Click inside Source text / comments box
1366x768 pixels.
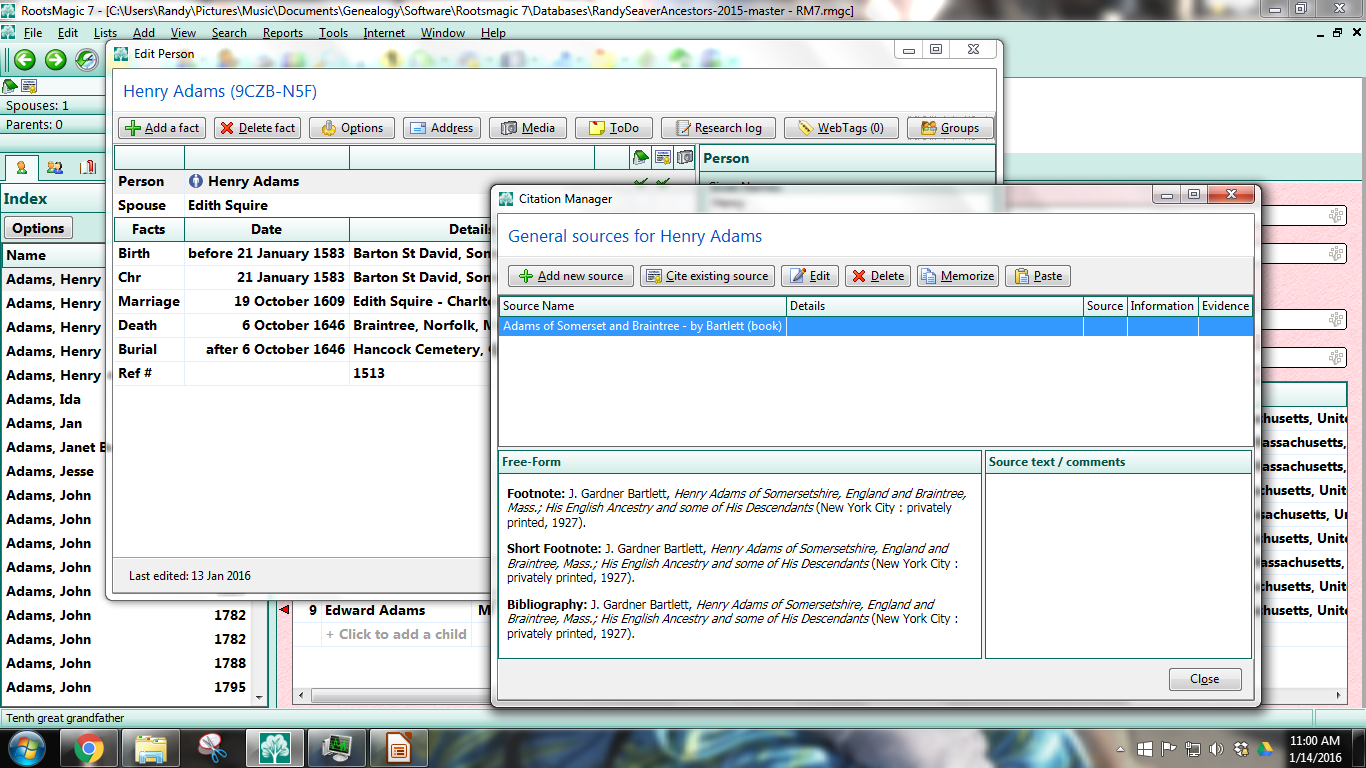pos(1118,565)
